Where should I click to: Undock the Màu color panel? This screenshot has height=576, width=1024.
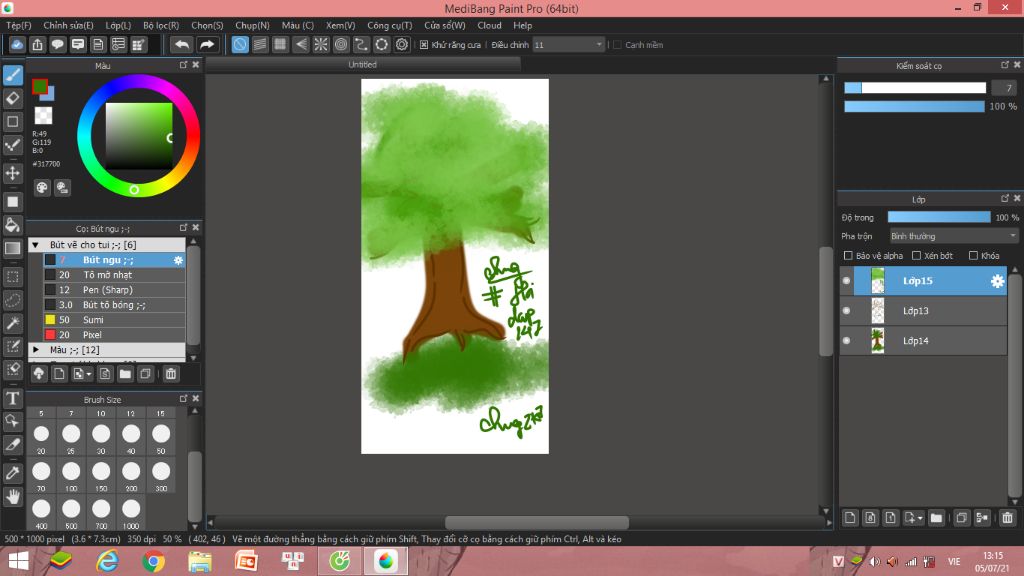click(183, 65)
